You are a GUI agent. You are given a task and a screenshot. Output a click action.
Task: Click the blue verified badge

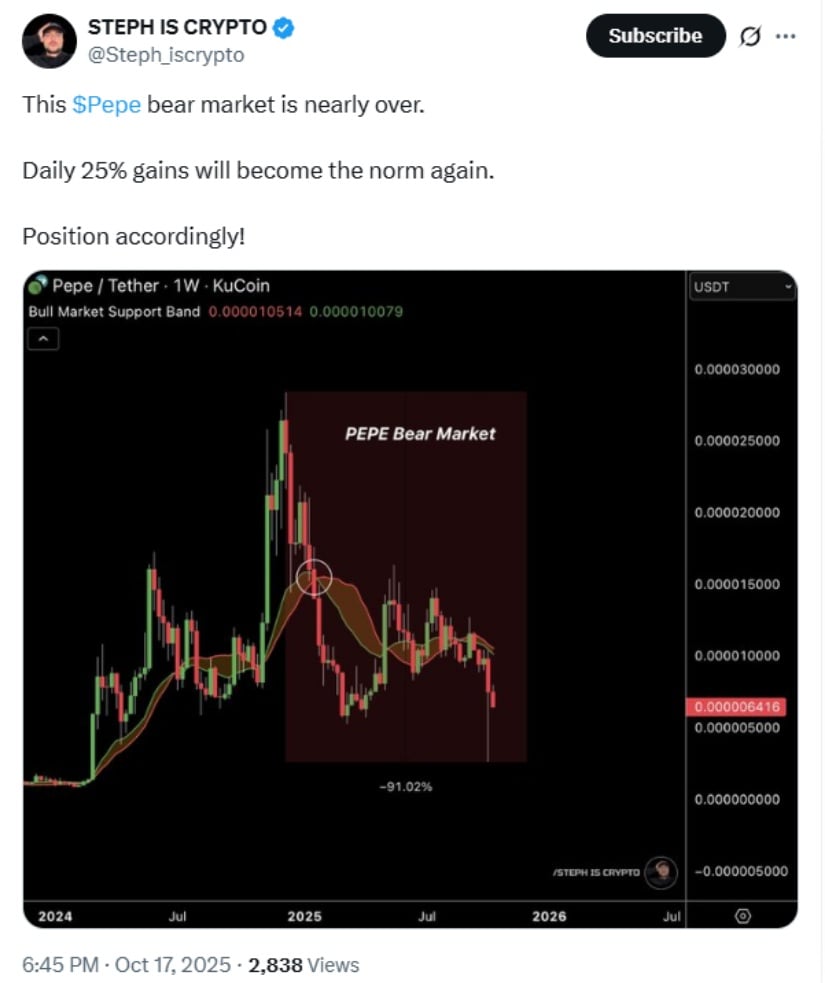[x=283, y=28]
